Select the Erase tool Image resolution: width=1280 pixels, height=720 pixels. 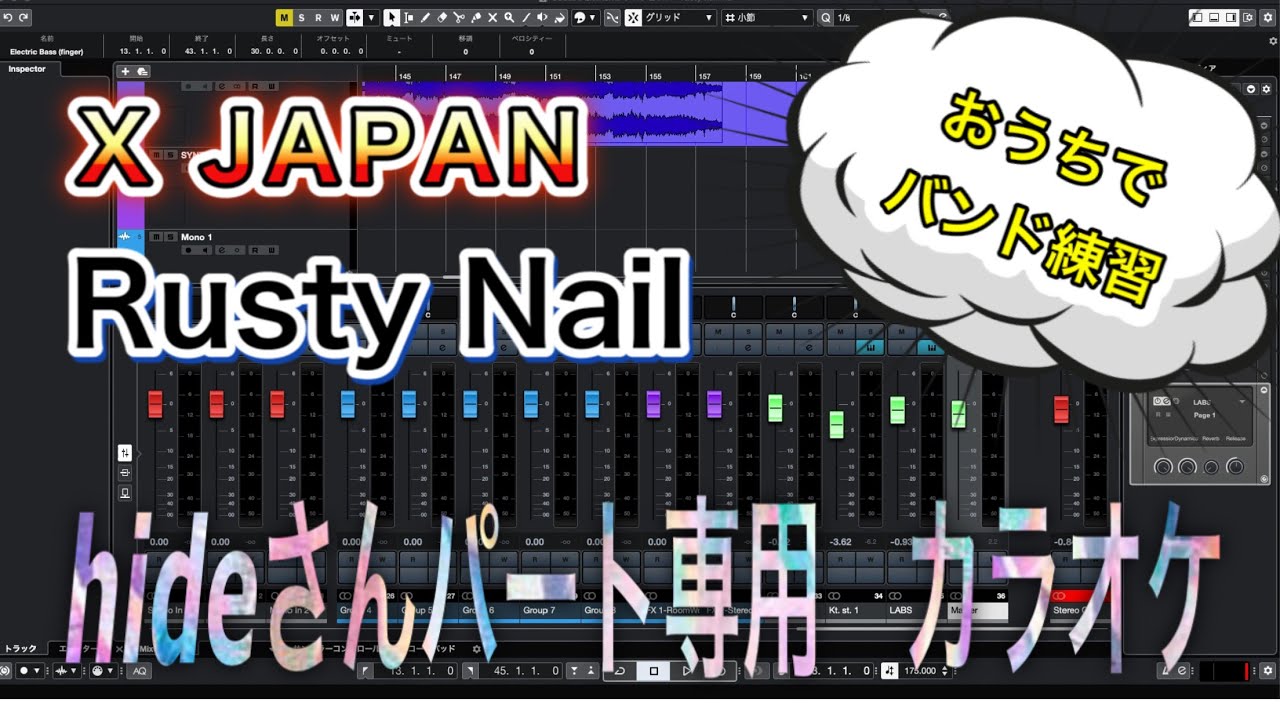442,17
